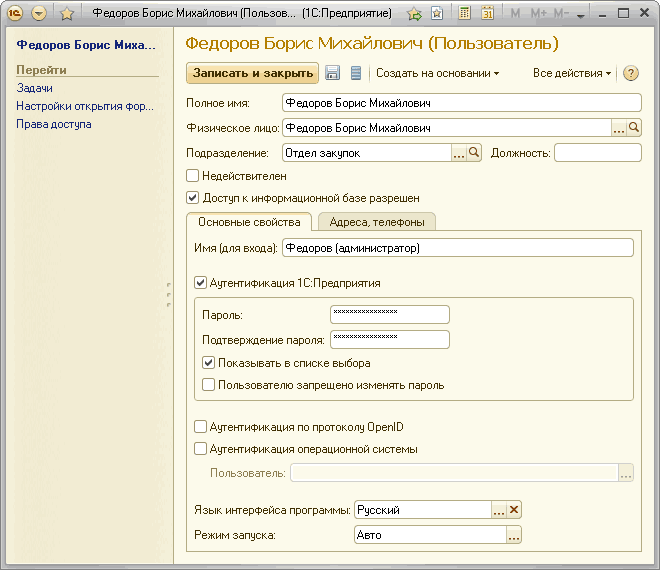Click the favorites star icon in title bar
This screenshot has height=570, width=660.
point(67,14)
